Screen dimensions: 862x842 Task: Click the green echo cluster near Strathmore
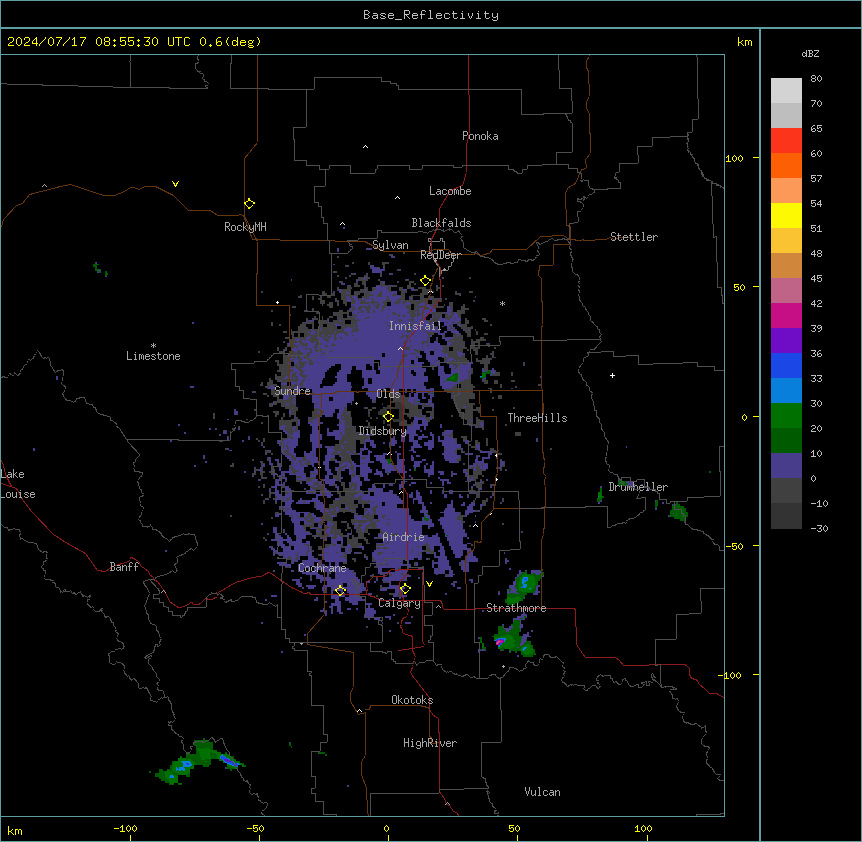point(524,587)
